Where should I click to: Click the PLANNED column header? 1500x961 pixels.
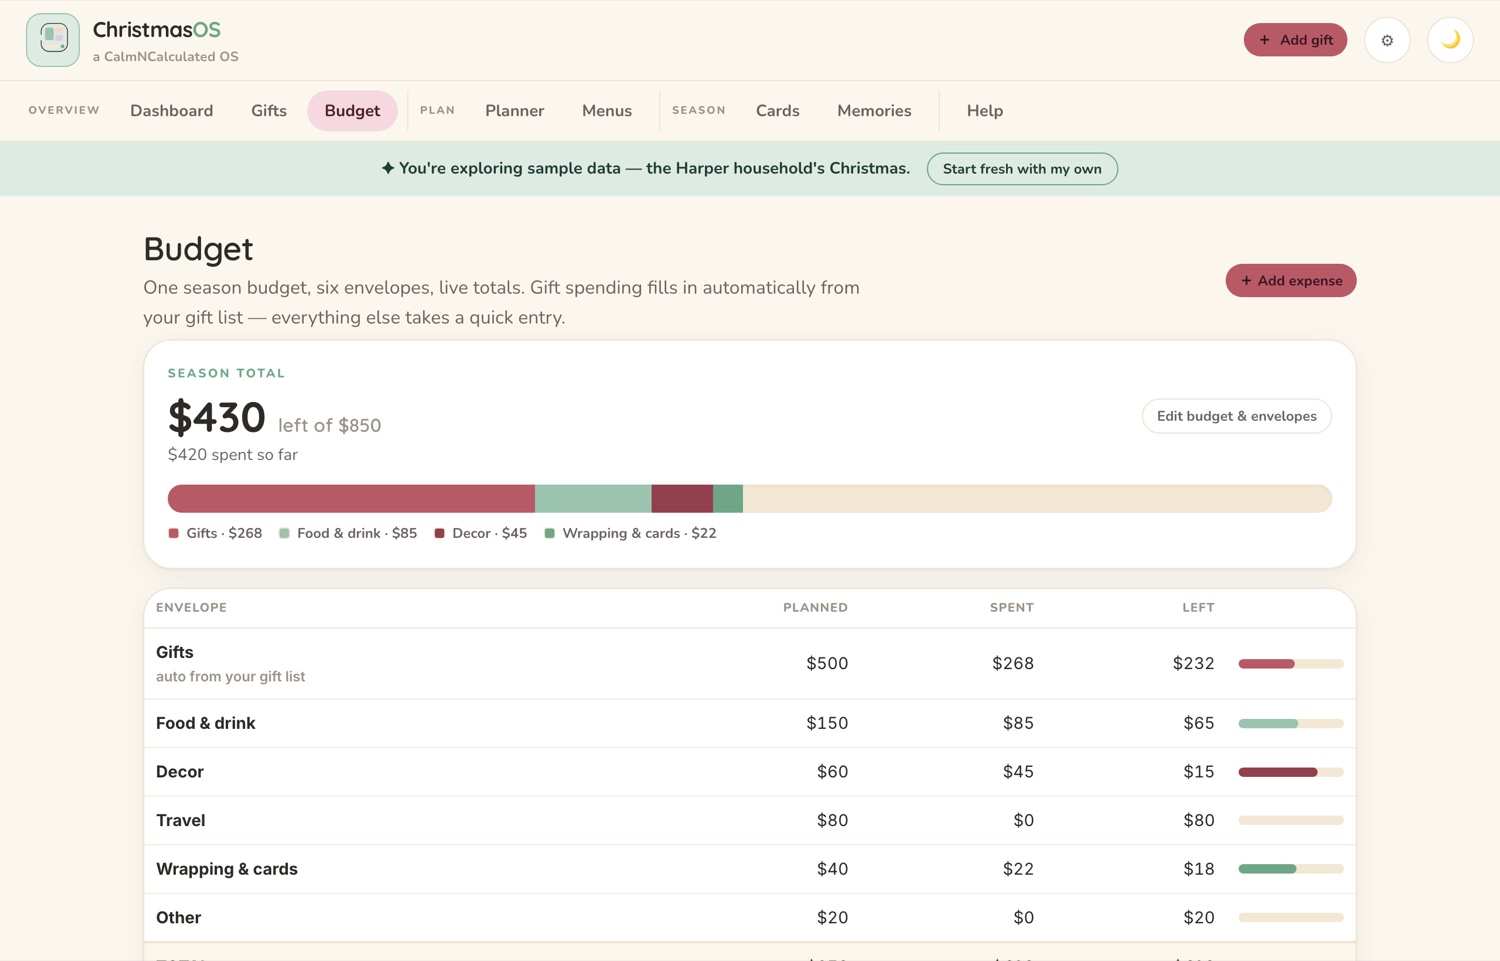tap(815, 608)
